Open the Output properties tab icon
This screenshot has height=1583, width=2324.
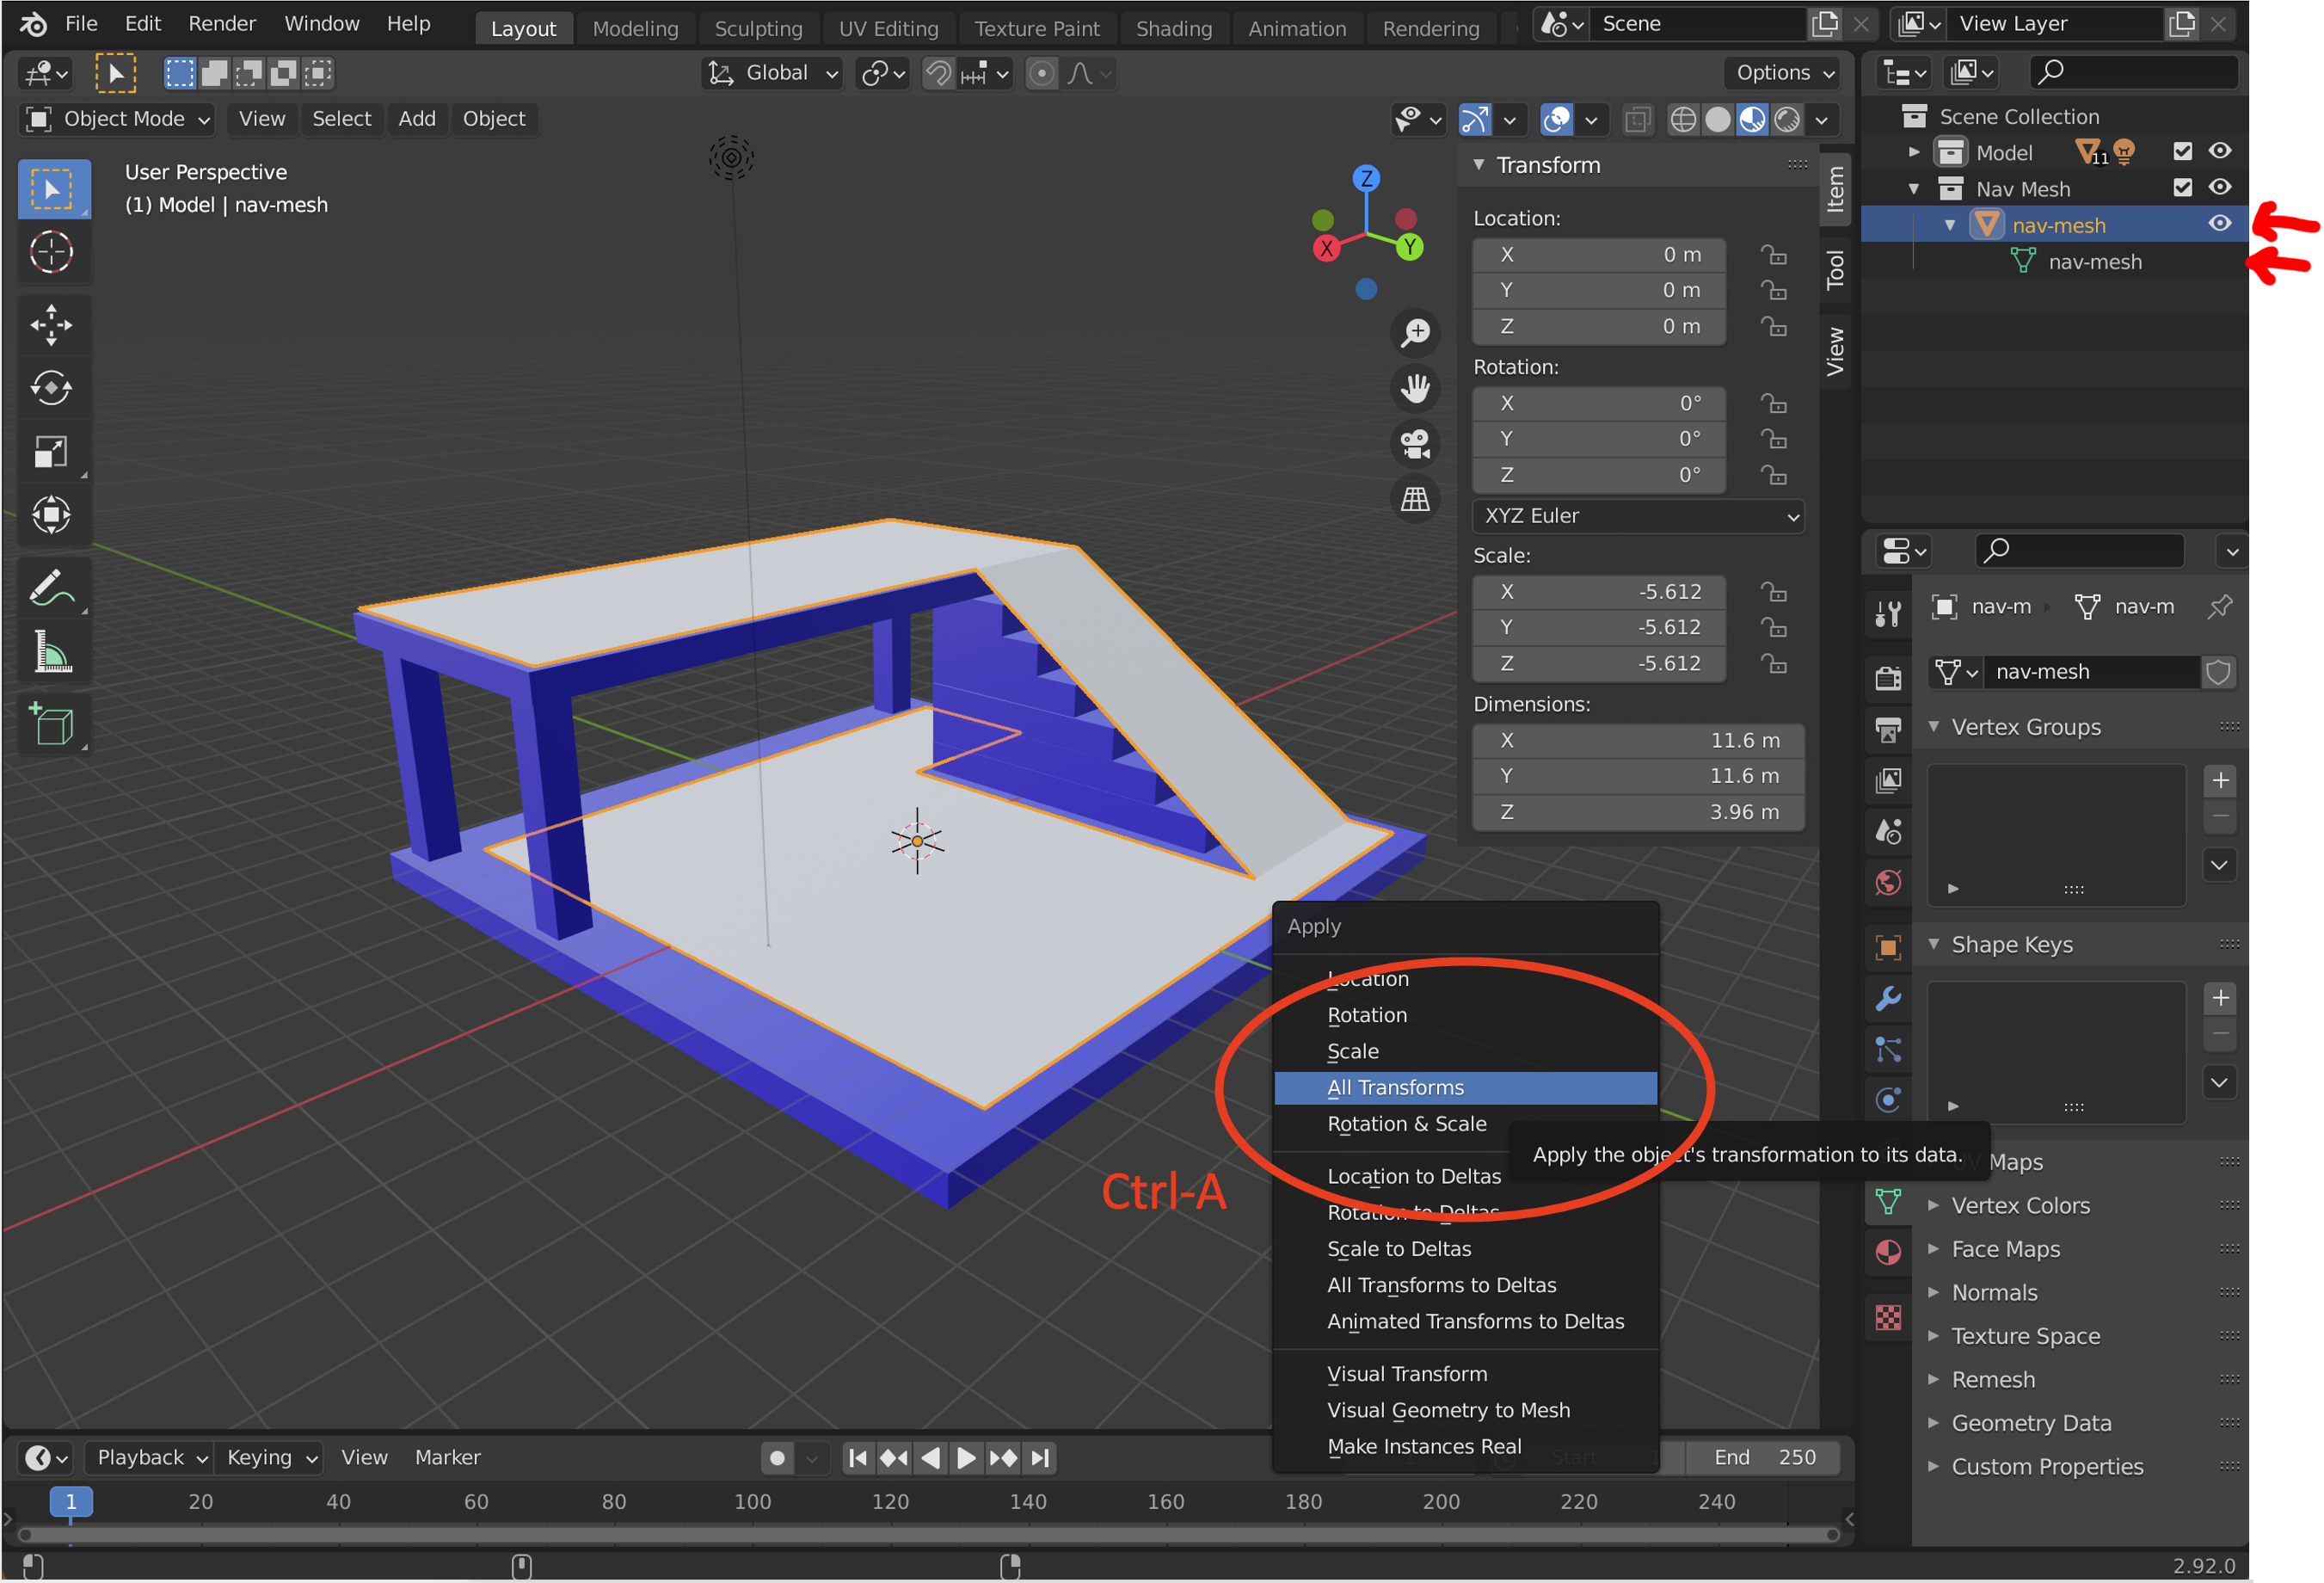point(1888,730)
